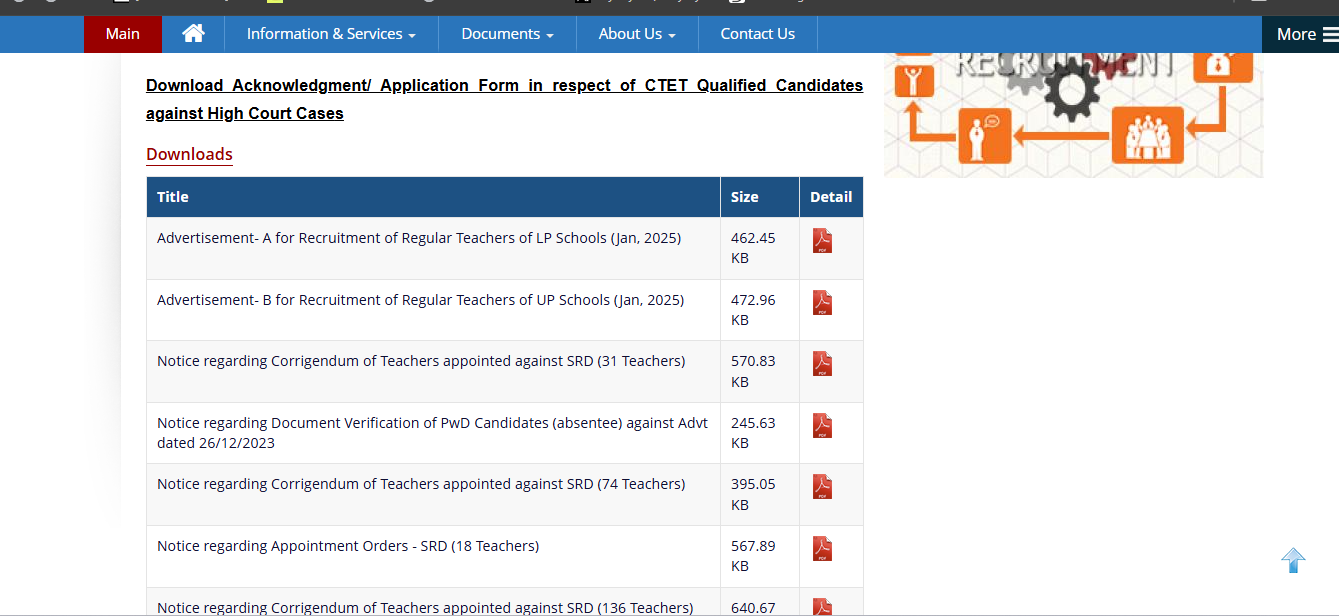This screenshot has width=1339, height=616.
Task: Click the More menu entry
Action: [1296, 33]
